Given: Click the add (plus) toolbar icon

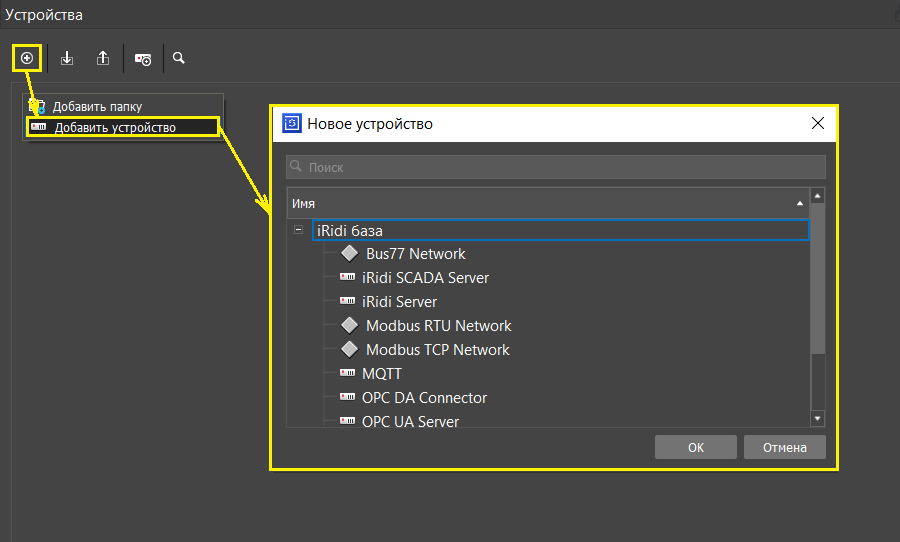Looking at the screenshot, I should click(x=27, y=58).
